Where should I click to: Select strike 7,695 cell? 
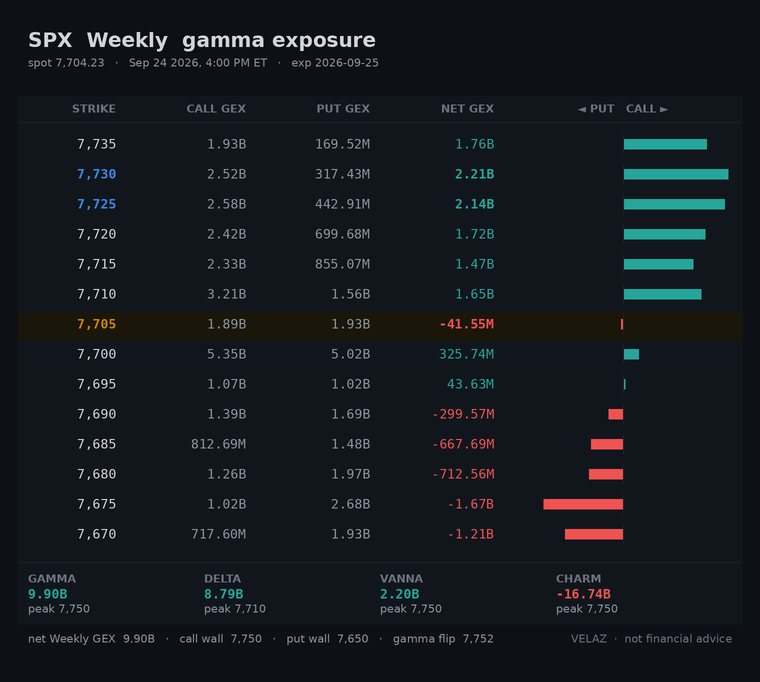tap(96, 384)
